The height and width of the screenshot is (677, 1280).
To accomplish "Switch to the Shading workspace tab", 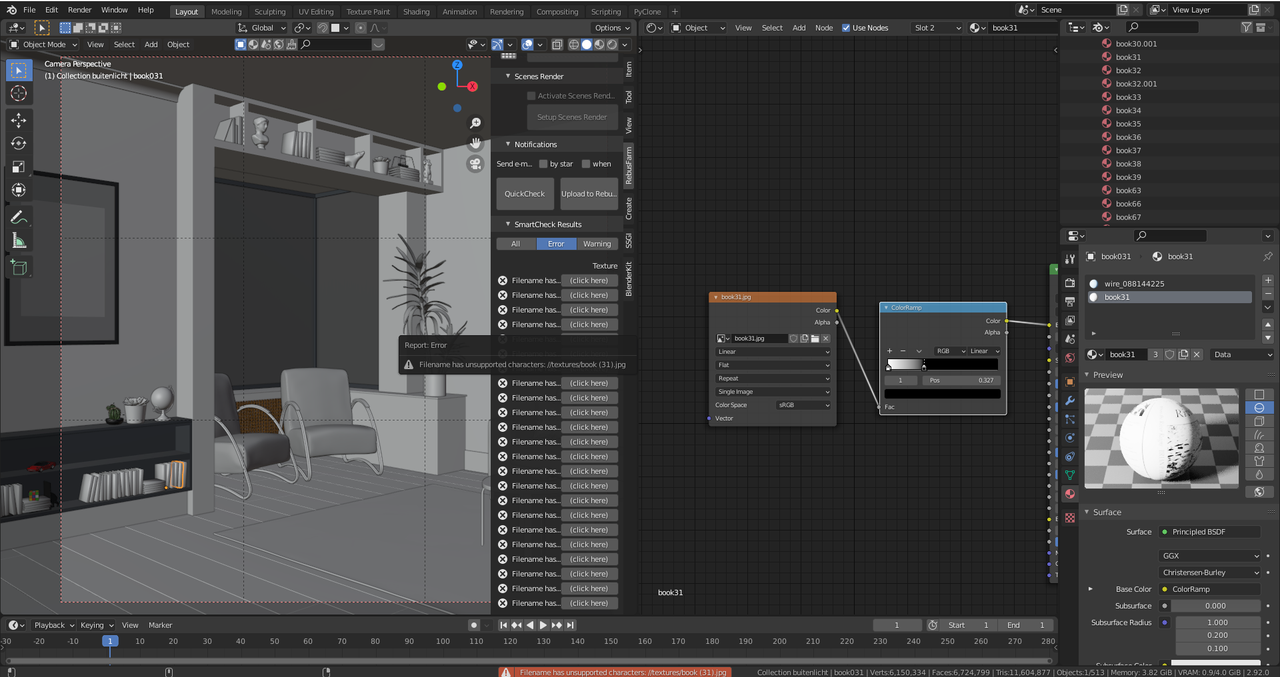I will click(x=416, y=12).
